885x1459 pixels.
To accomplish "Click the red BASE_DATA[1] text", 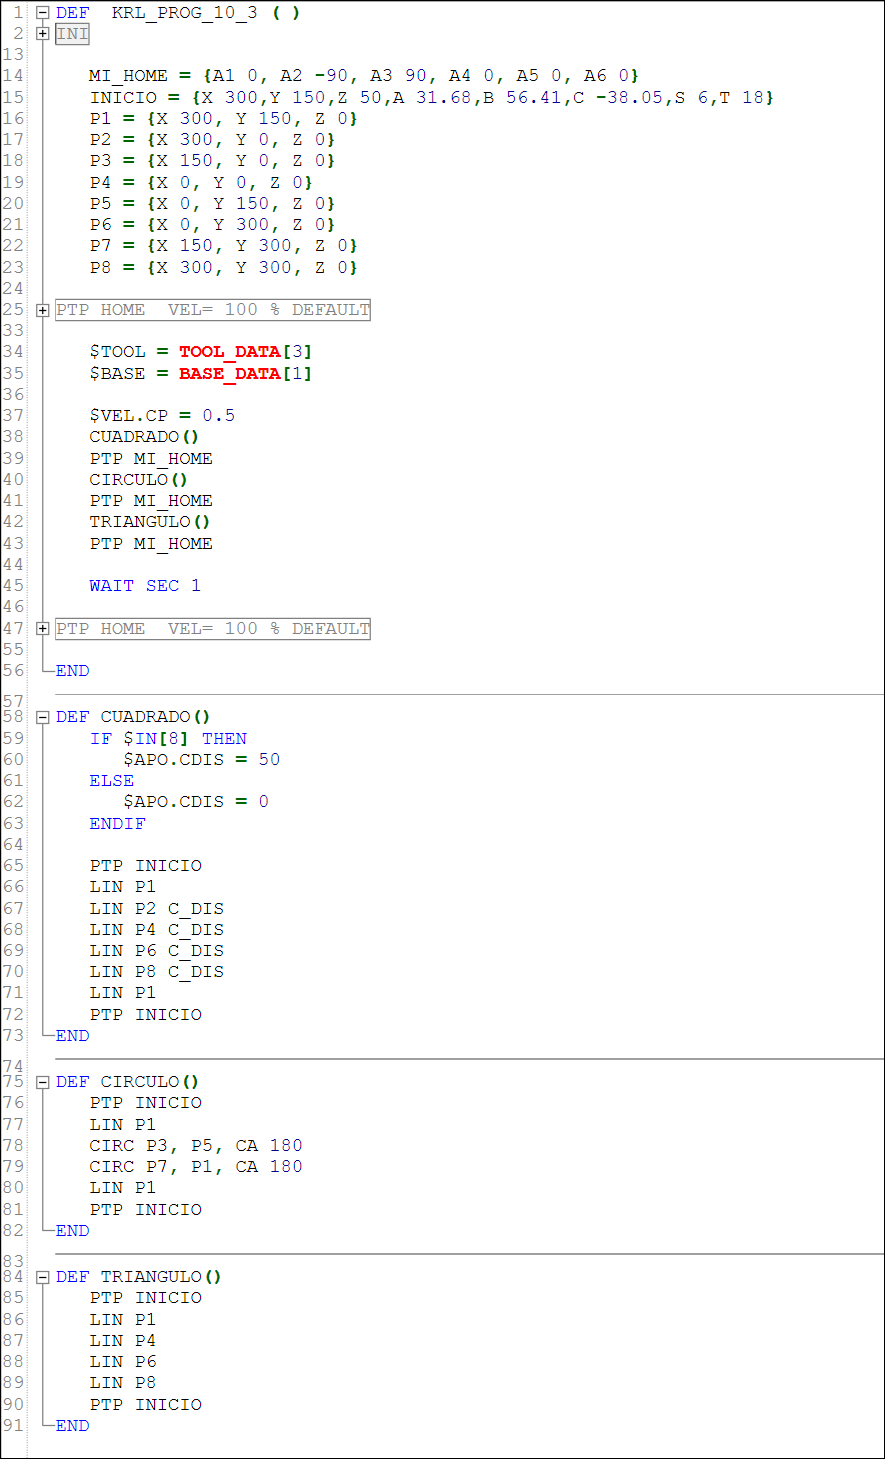I will tap(246, 374).
